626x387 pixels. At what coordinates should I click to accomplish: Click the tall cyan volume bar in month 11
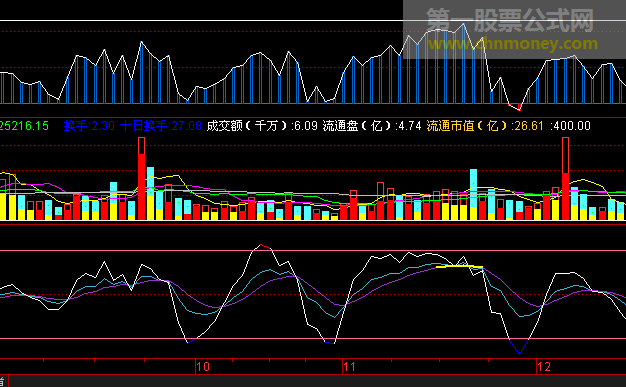(473, 194)
